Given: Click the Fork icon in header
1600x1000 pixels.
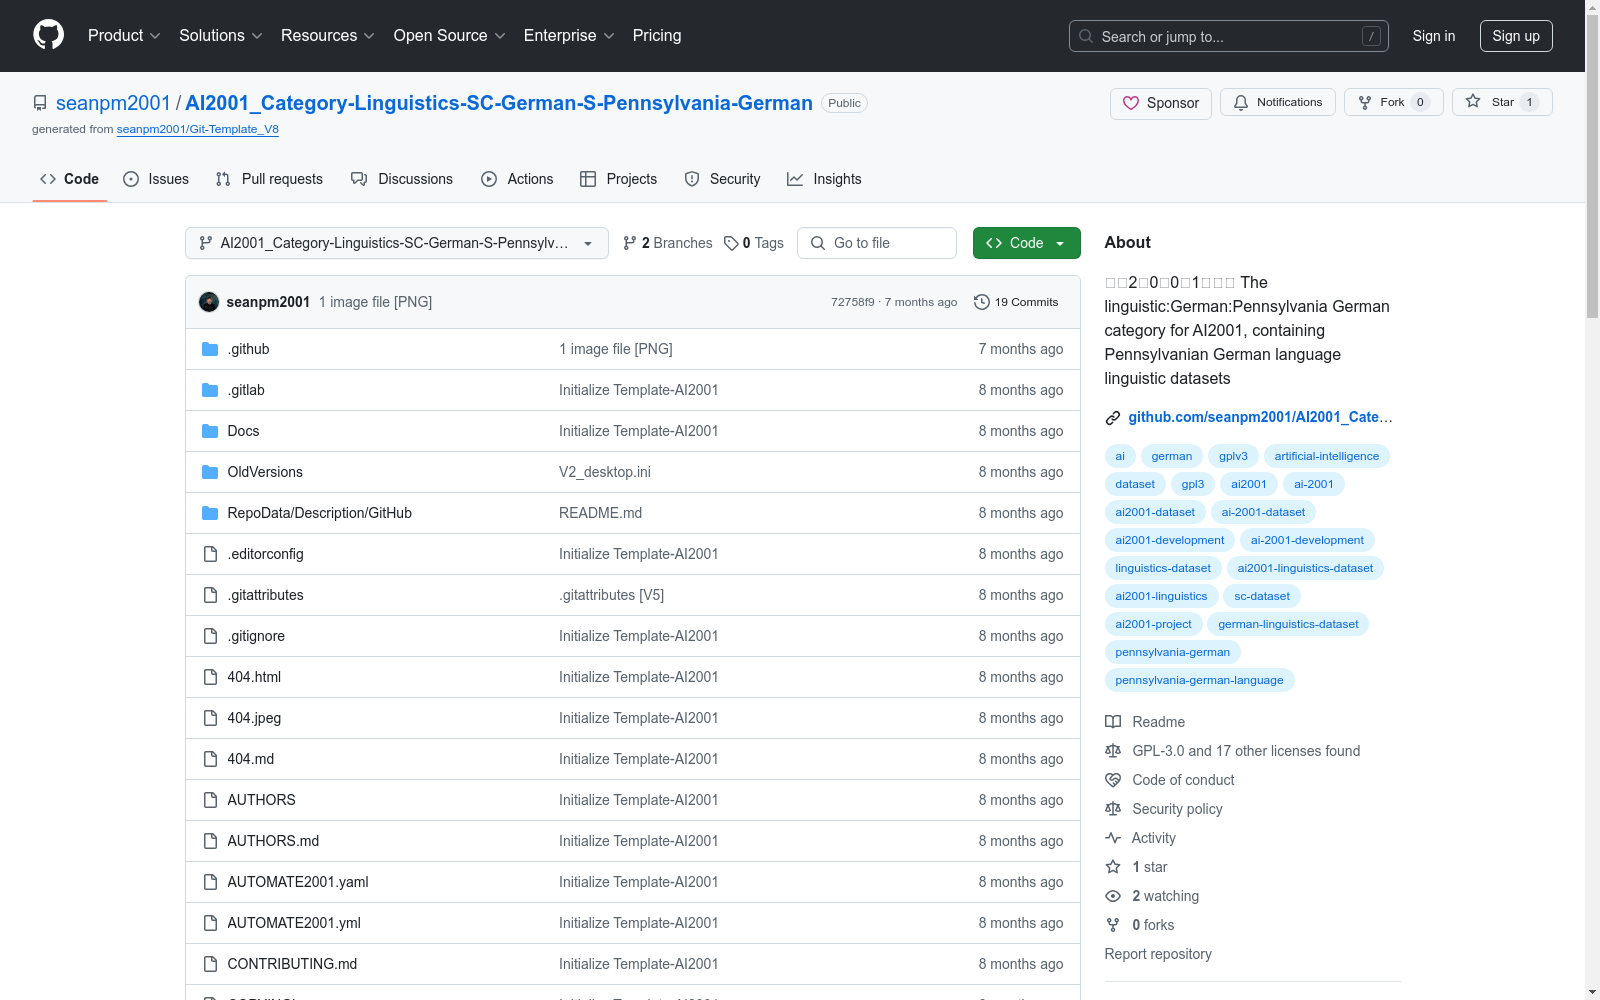Looking at the screenshot, I should point(1365,103).
